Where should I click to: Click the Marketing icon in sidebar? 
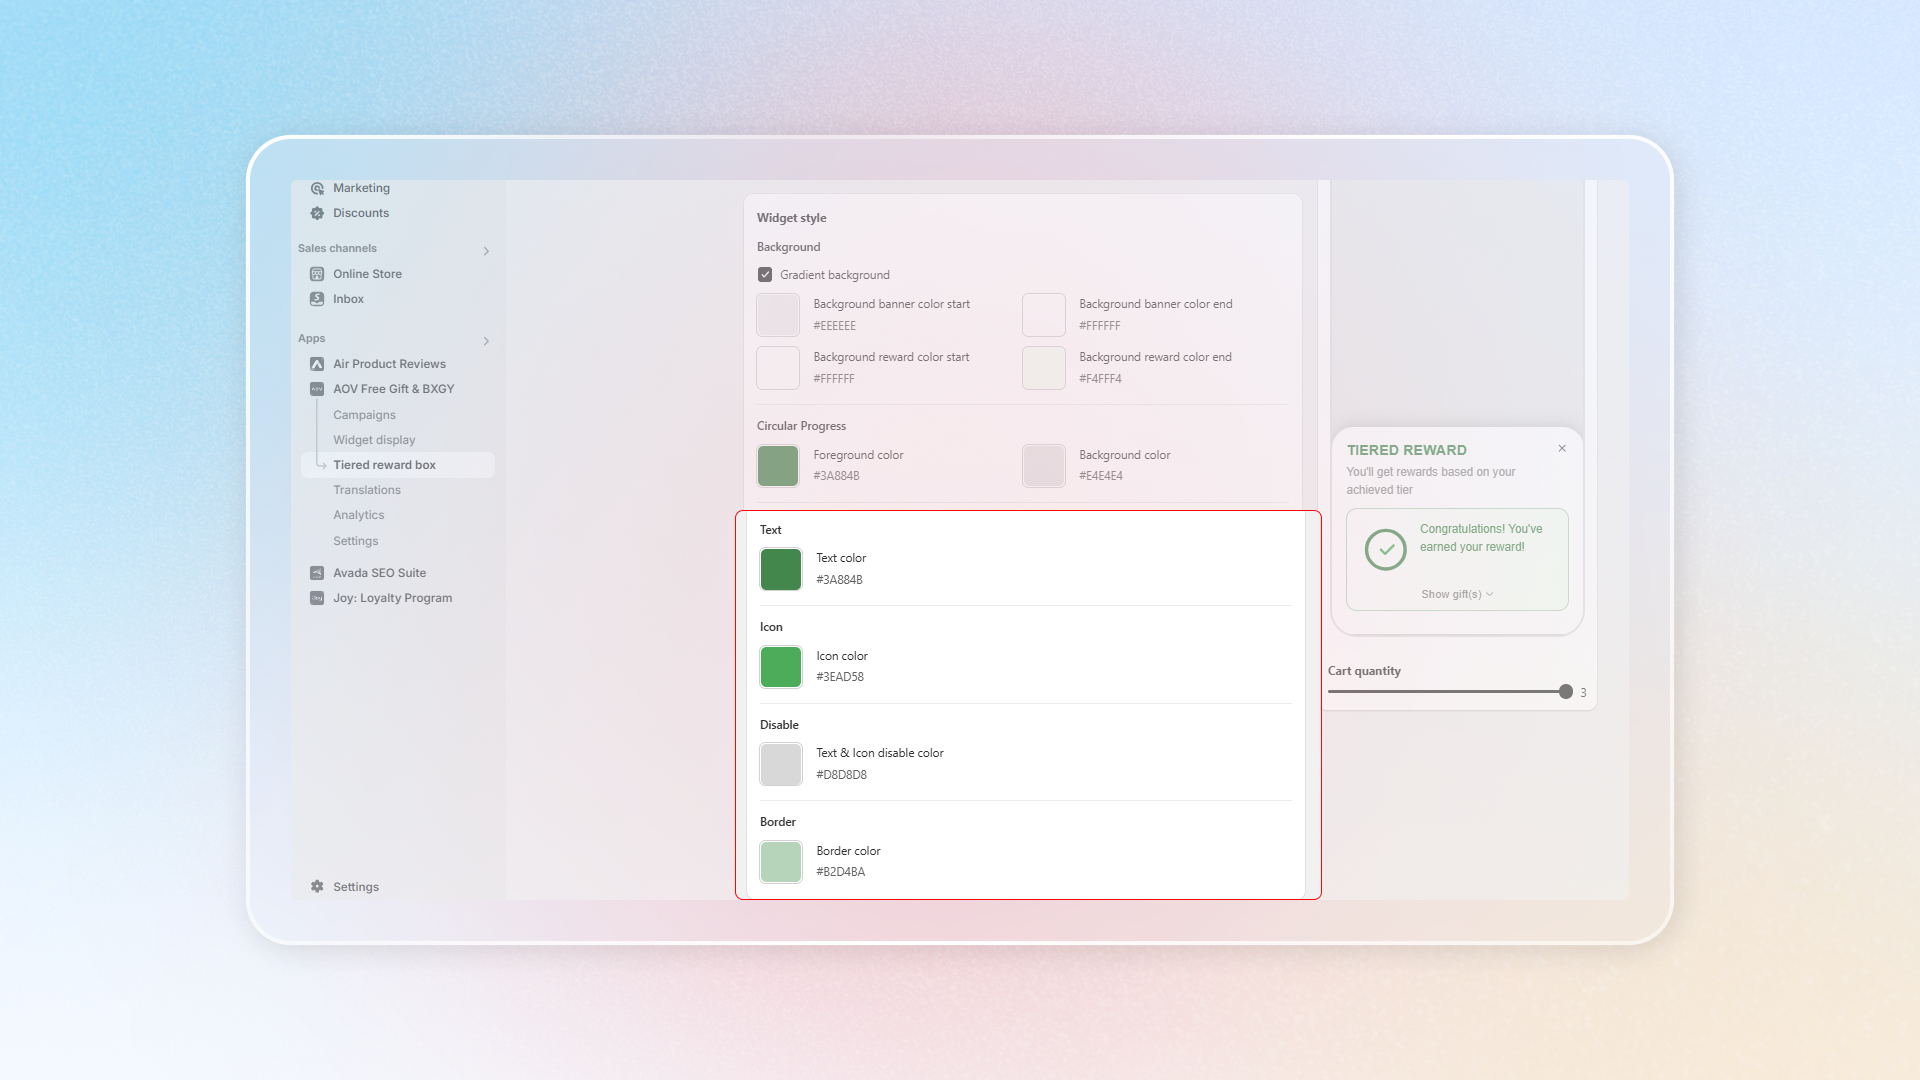(317, 188)
